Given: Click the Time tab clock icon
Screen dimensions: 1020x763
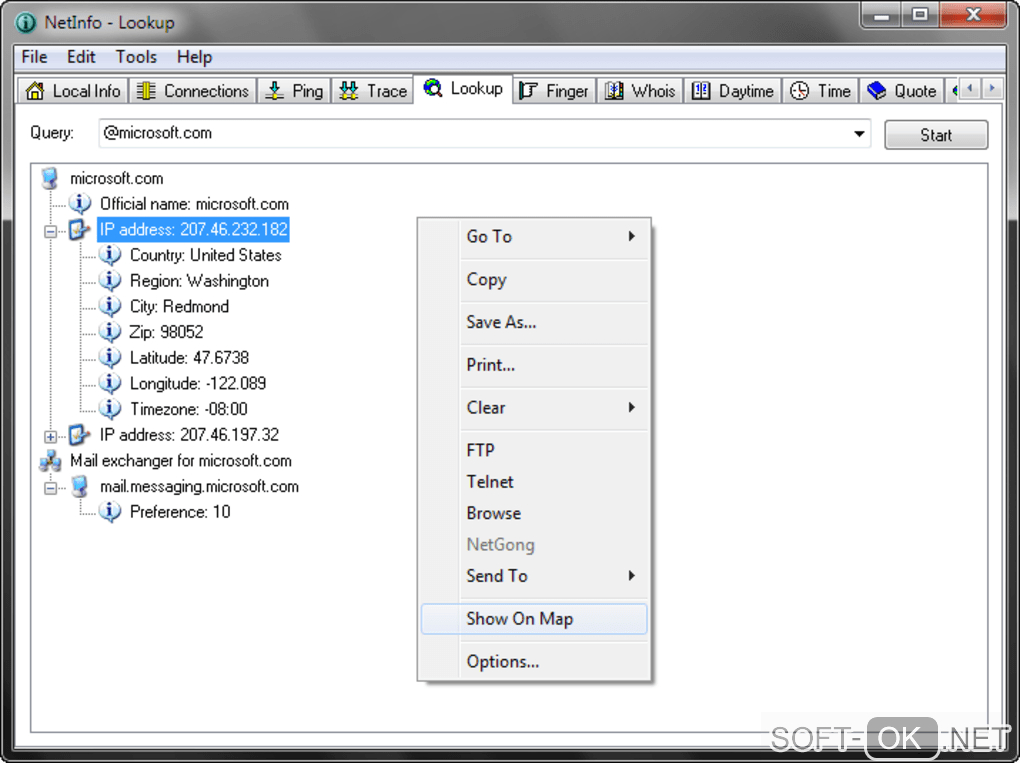Looking at the screenshot, I should (x=799, y=91).
